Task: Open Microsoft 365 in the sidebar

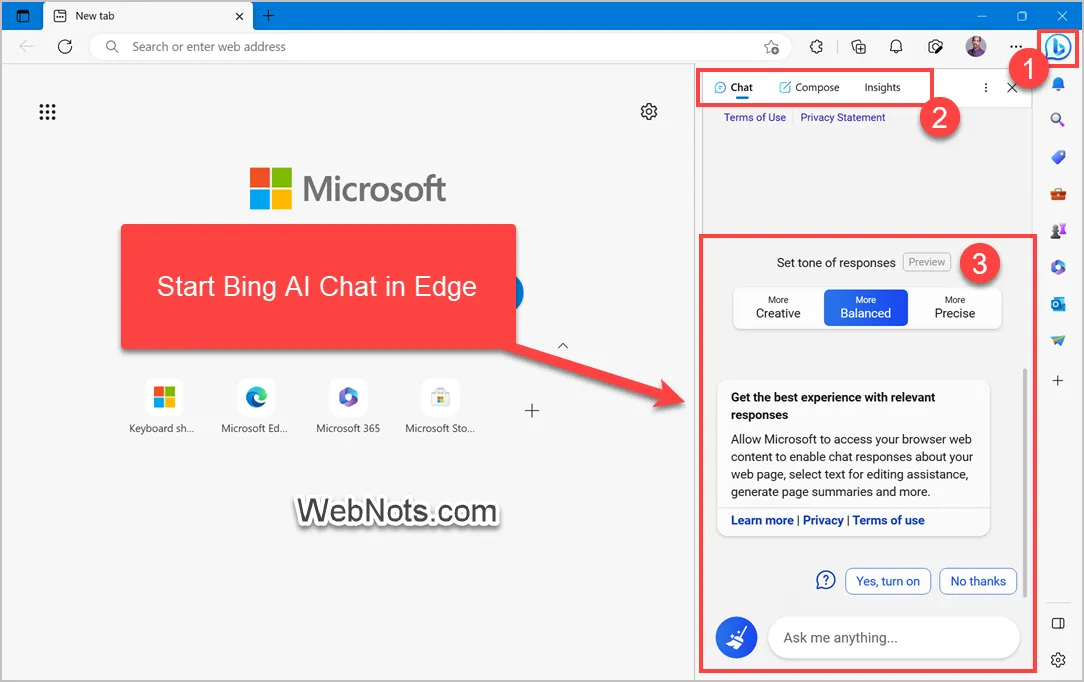Action: point(1058,267)
